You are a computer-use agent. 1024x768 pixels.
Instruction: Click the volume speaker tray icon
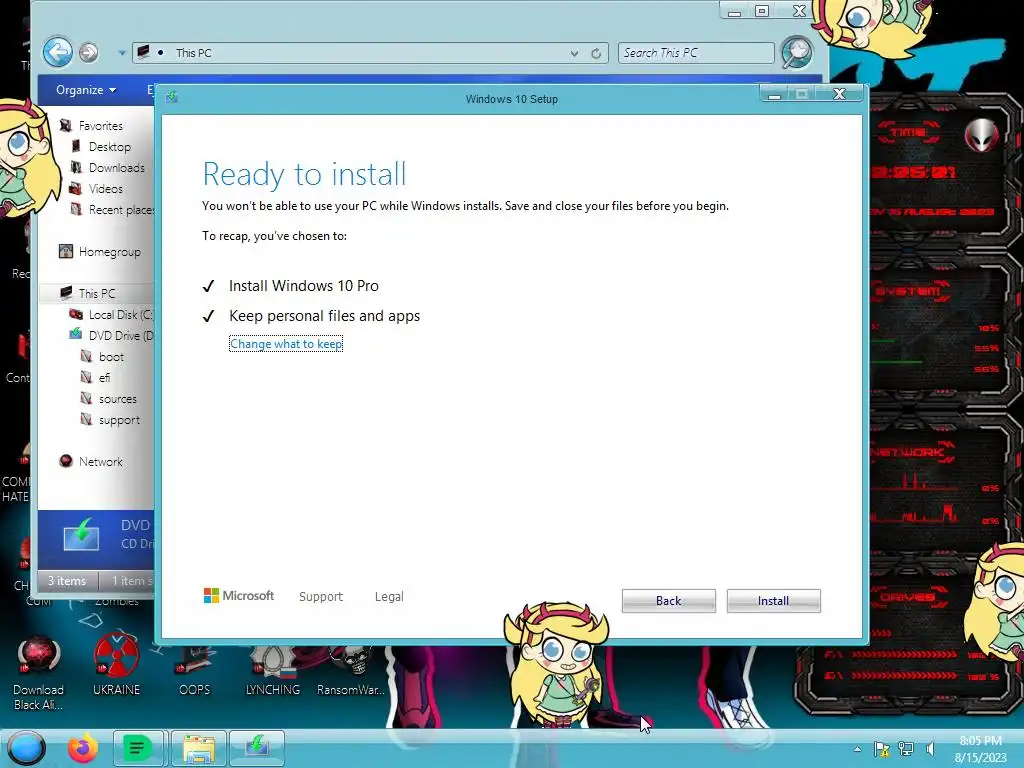tap(930, 749)
